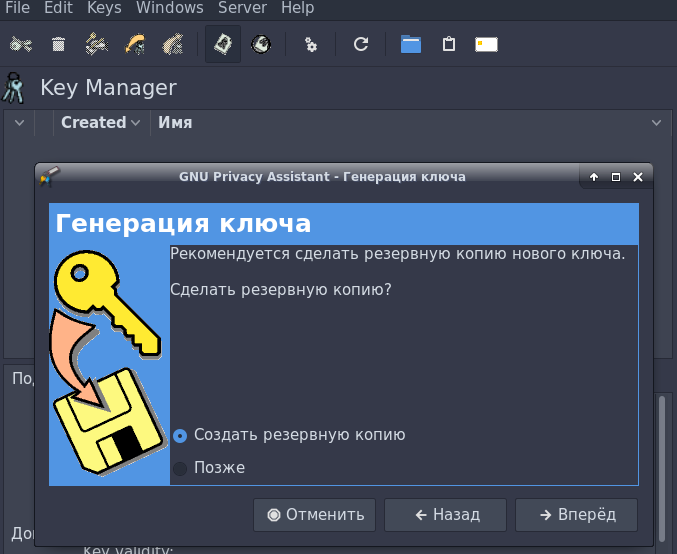Image resolution: width=677 pixels, height=554 pixels.
Task: Click the Key Manager title label
Action: coord(108,88)
